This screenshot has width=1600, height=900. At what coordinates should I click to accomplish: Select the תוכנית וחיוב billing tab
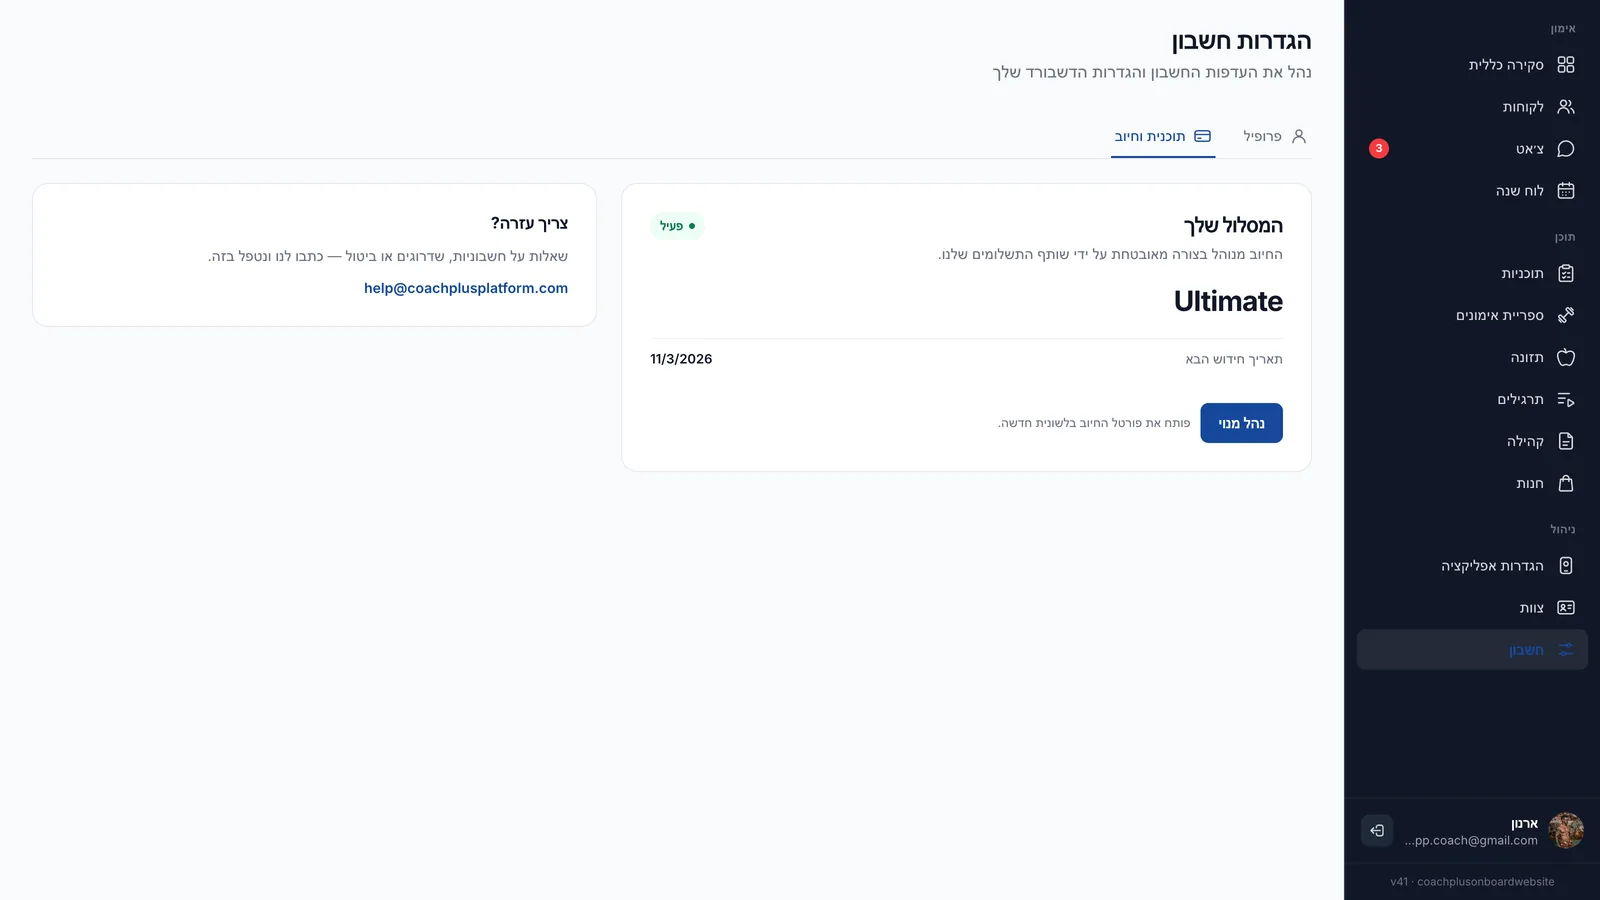pos(1163,136)
